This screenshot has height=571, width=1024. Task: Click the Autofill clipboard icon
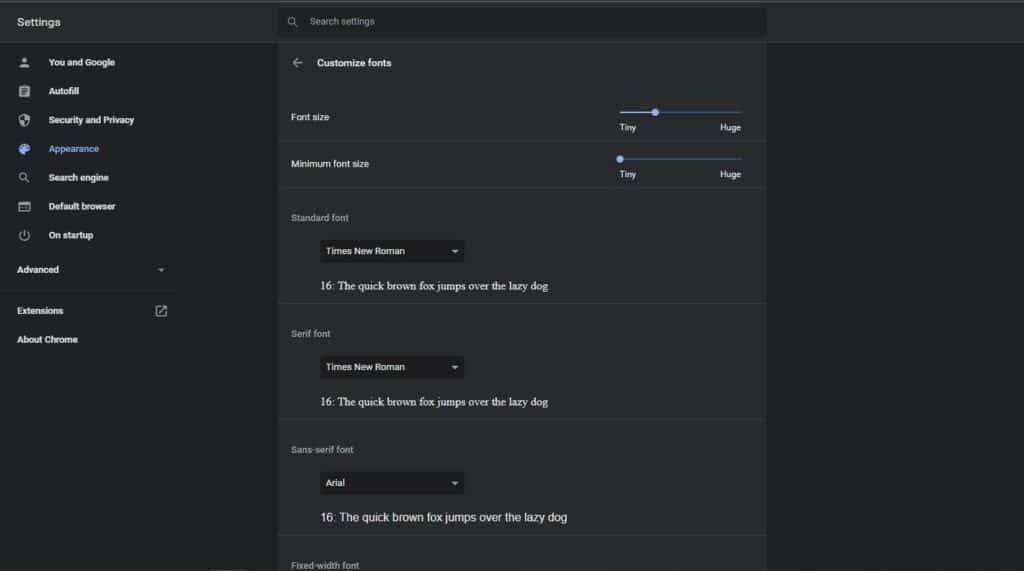coord(24,91)
